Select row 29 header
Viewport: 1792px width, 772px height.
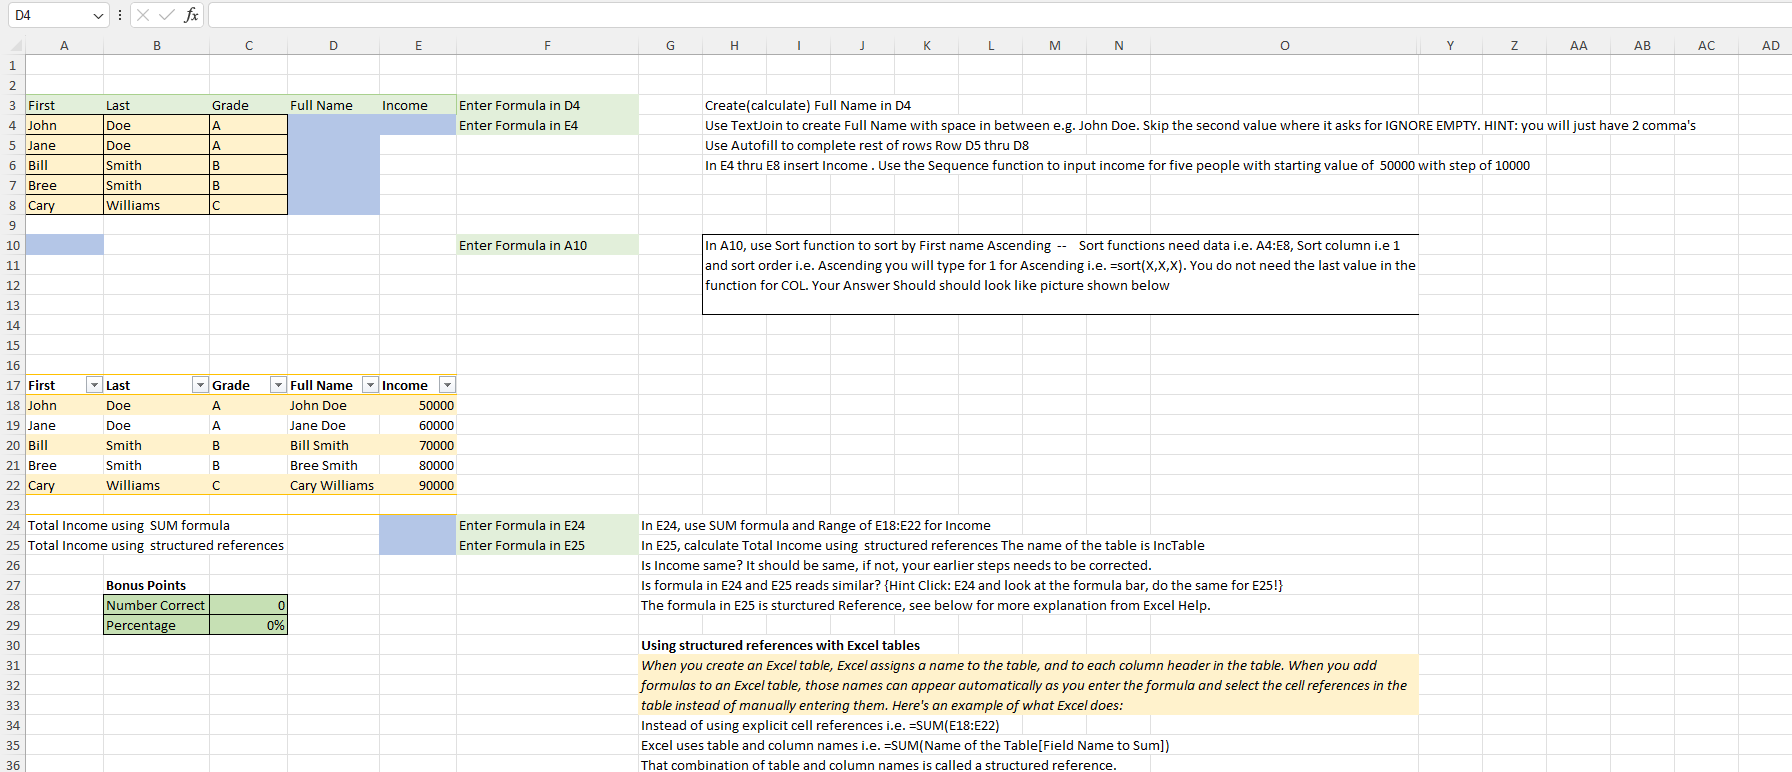tap(13, 625)
